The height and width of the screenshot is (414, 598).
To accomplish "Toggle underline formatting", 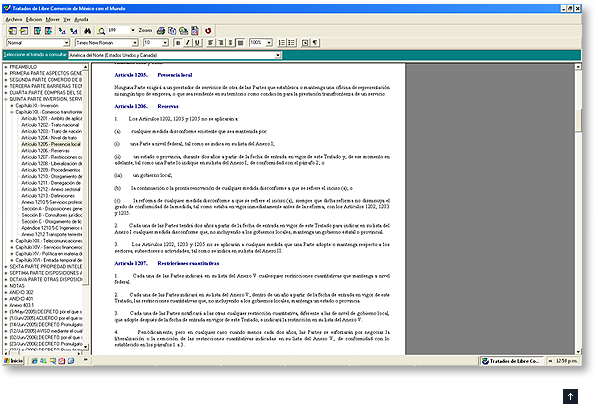I will pos(197,43).
